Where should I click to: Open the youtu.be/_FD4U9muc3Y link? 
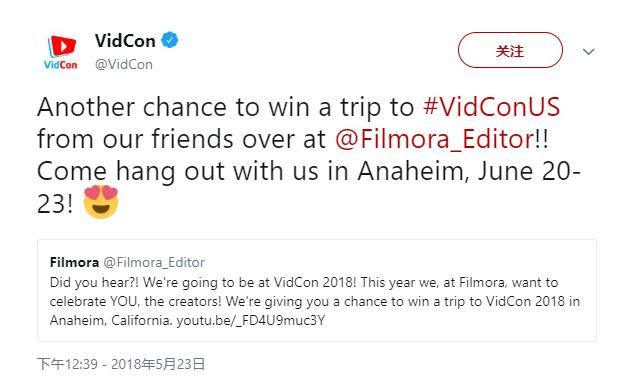pyautogui.click(x=251, y=321)
